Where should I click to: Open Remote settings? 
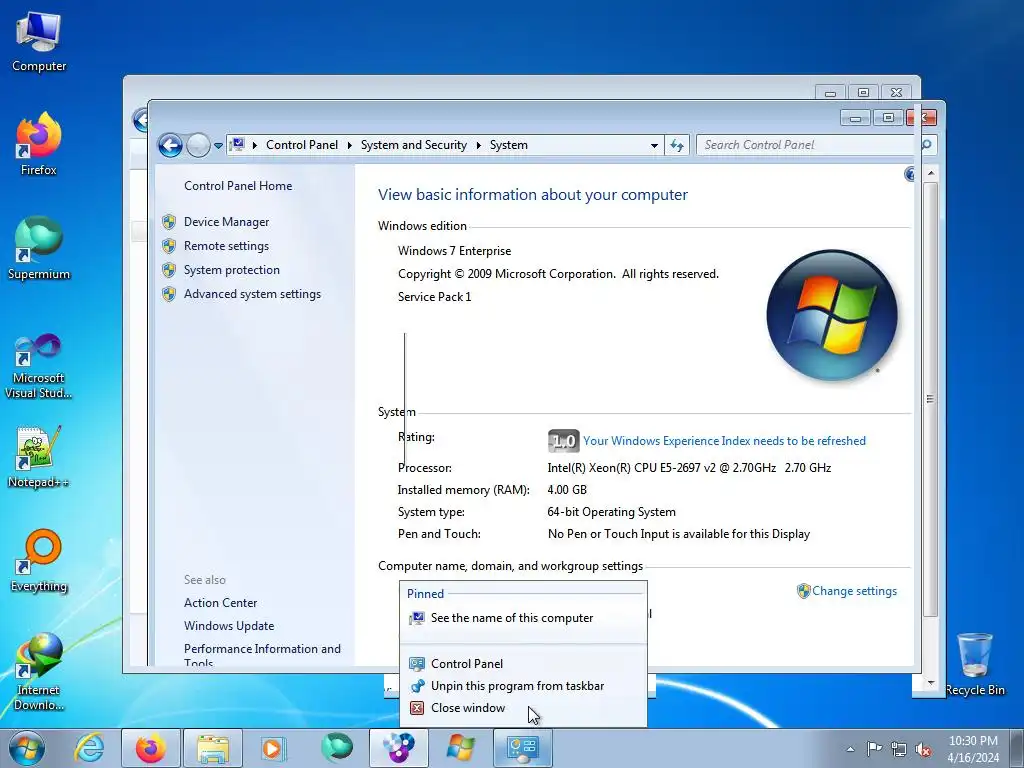226,246
